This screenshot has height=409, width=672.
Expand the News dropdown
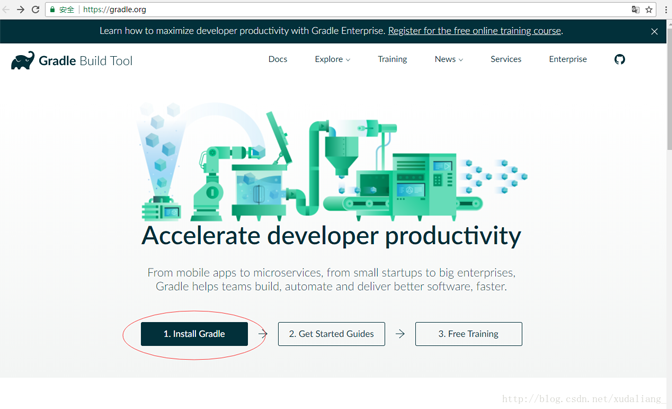[448, 59]
